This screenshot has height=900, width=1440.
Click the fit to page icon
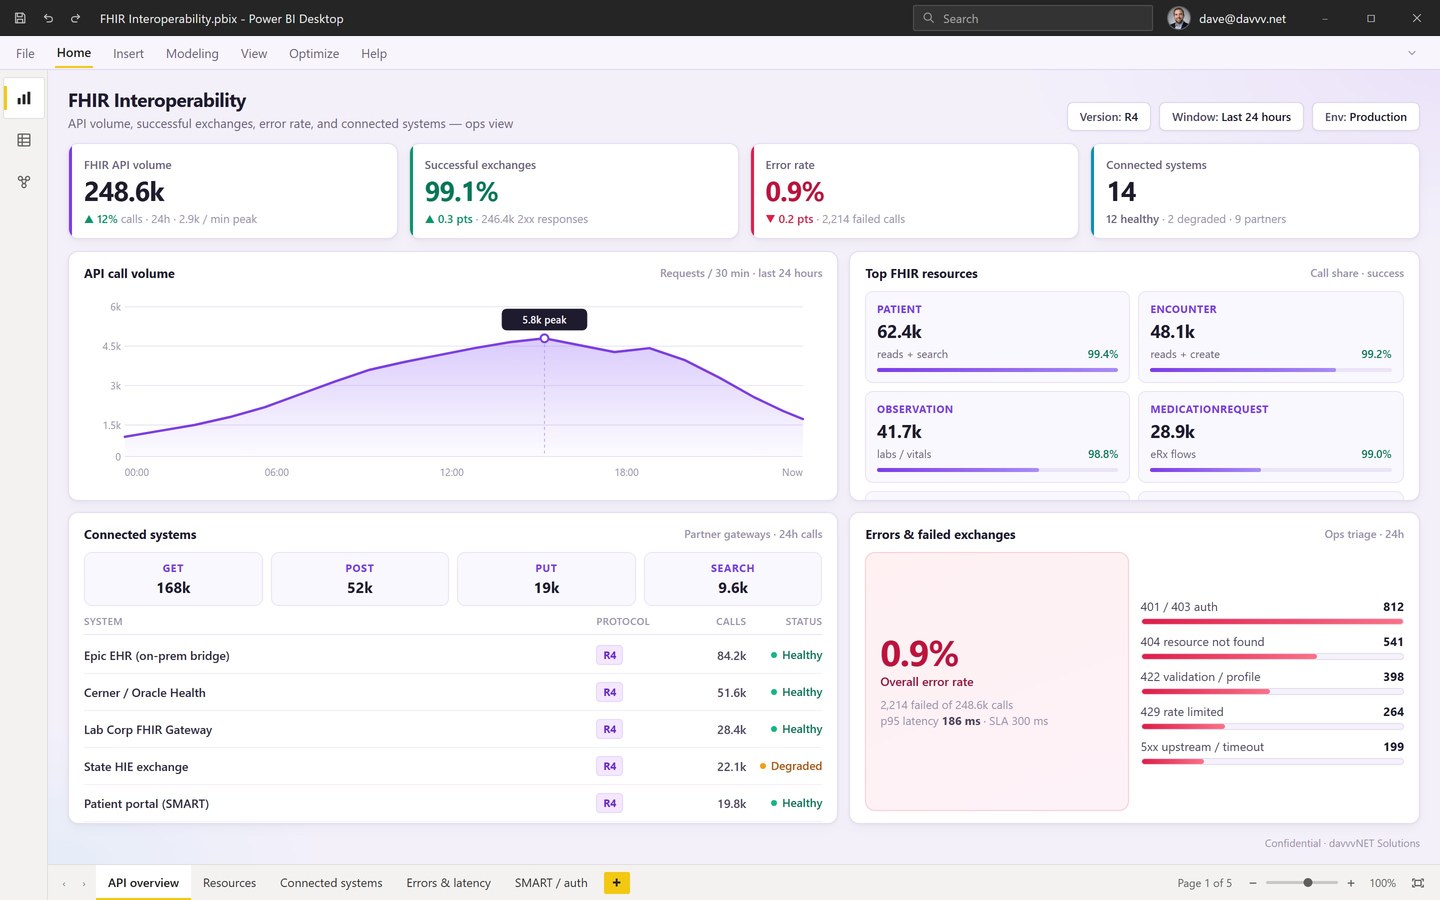[1418, 883]
